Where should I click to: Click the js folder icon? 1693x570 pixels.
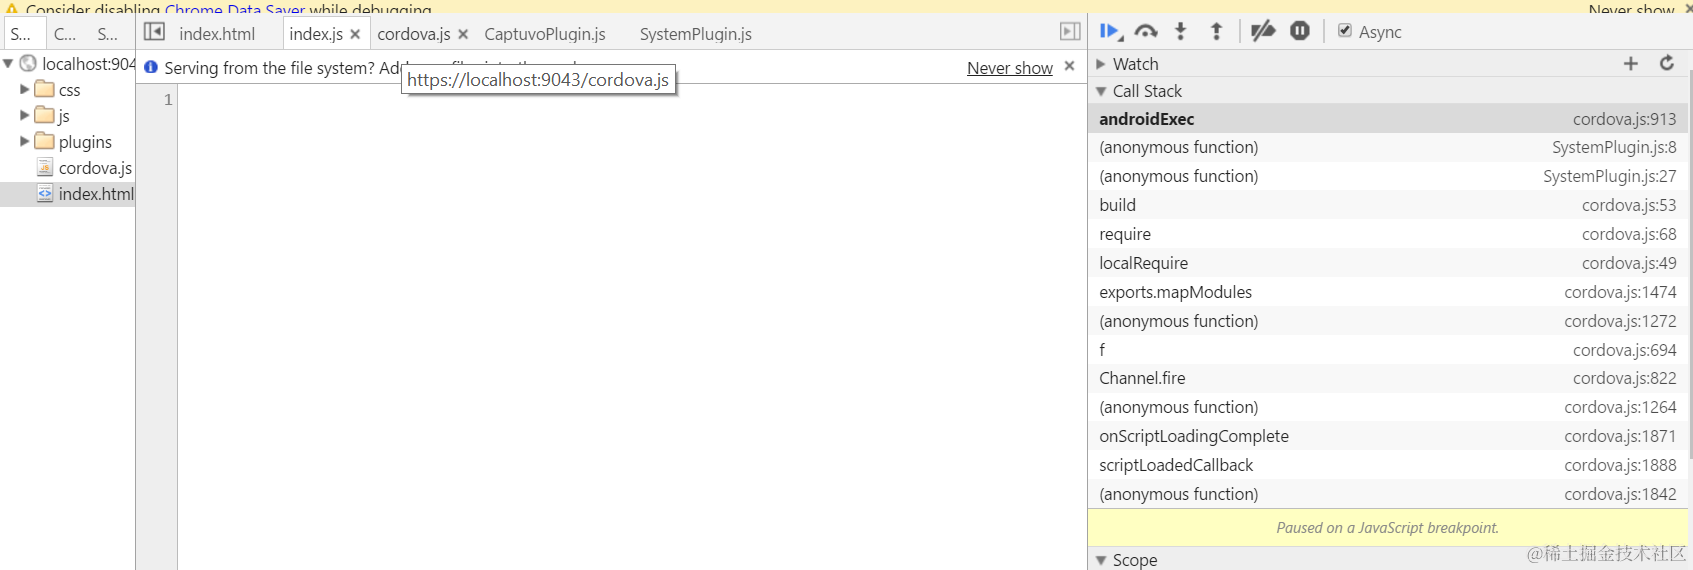pyautogui.click(x=44, y=115)
